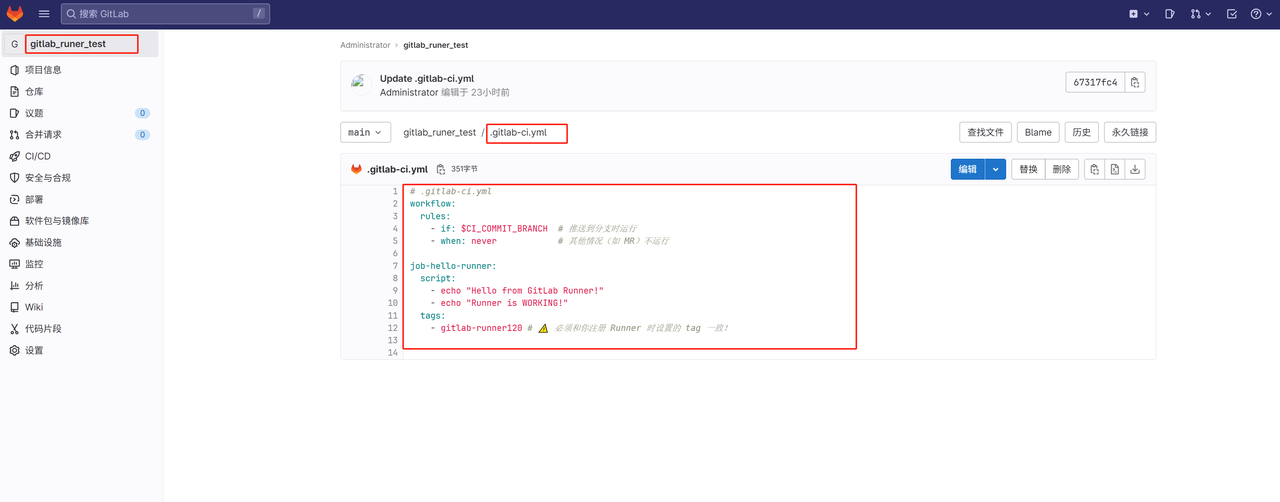The width and height of the screenshot is (1280, 502).
Task: Expand the help question mark menu
Action: point(1261,14)
